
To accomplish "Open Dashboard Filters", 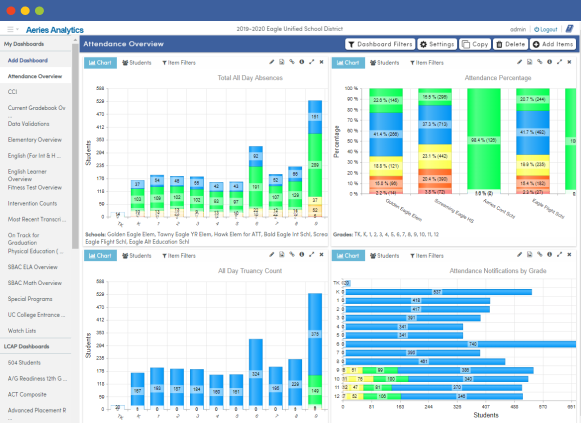I will click(381, 44).
